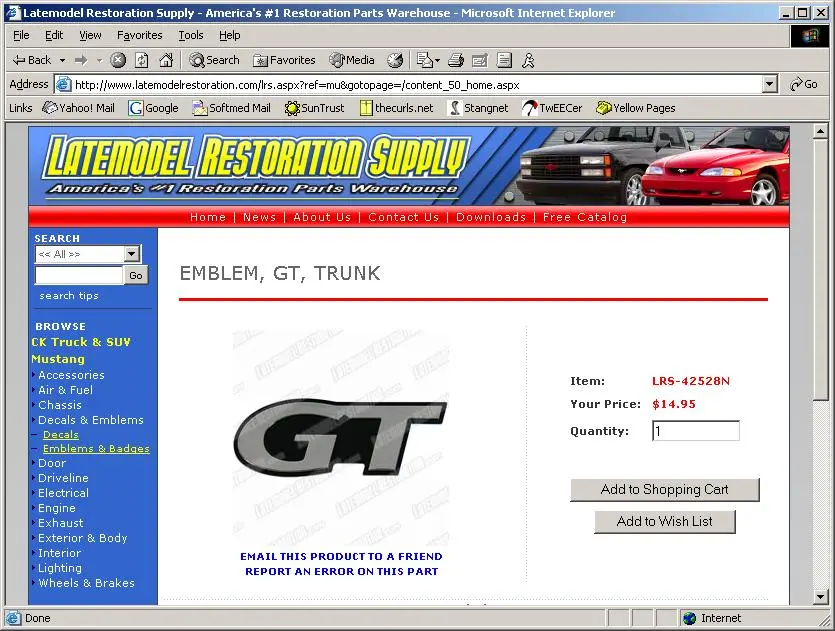Open the Edit menu
Image resolution: width=835 pixels, height=631 pixels.
54,35
